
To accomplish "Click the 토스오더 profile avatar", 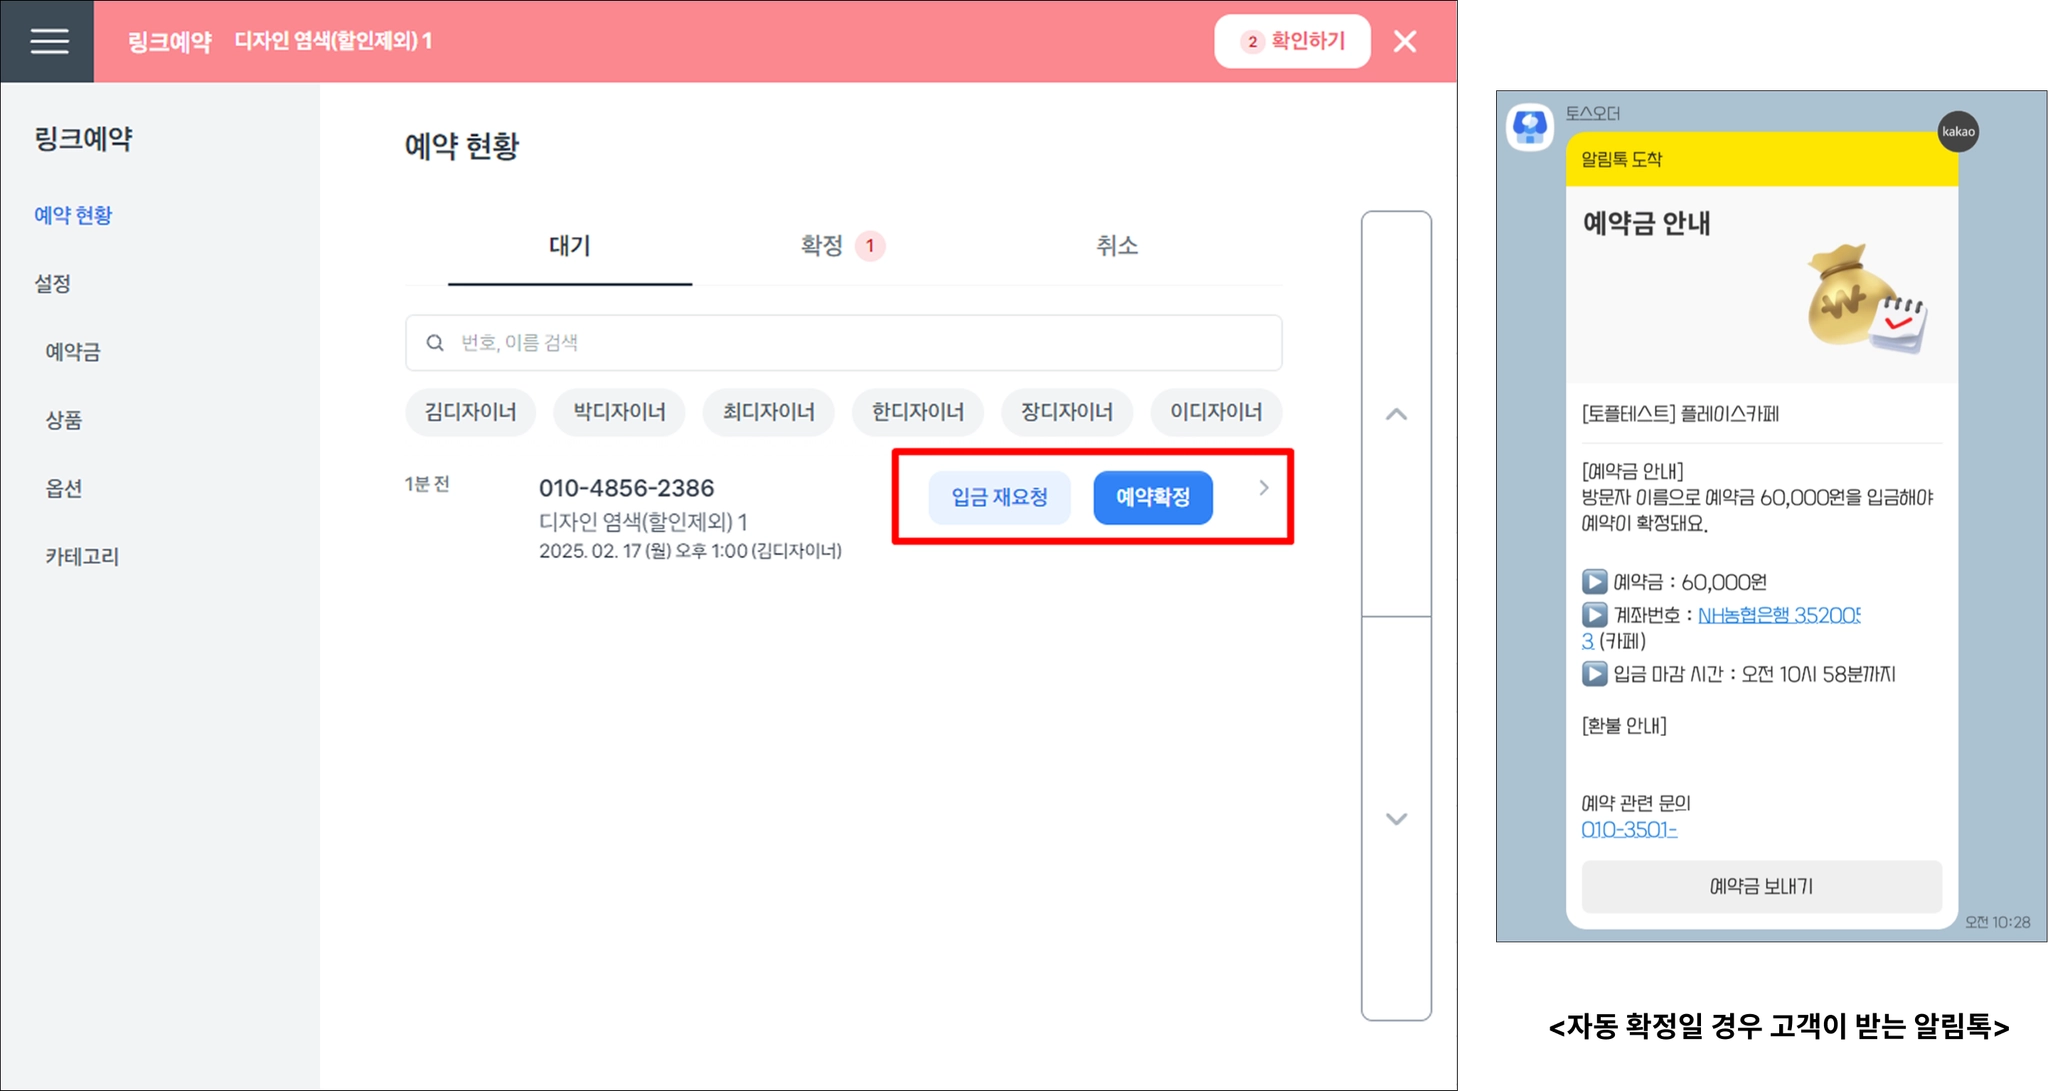I will coord(1530,127).
